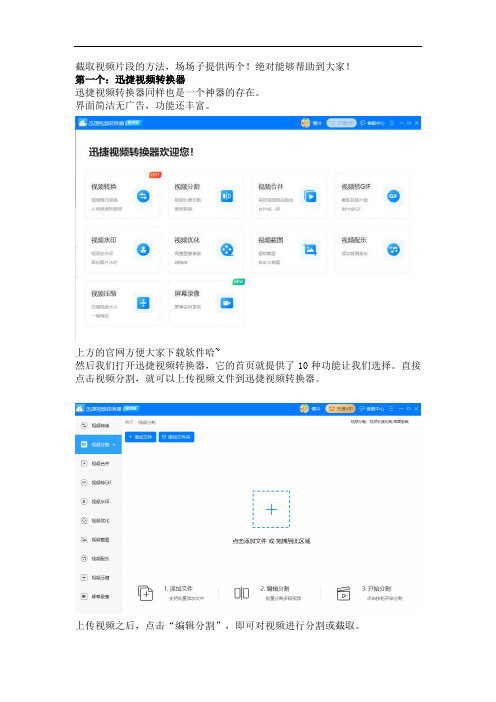Click the 添加文件 step one icon
This screenshot has height=702, width=496.
click(145, 593)
